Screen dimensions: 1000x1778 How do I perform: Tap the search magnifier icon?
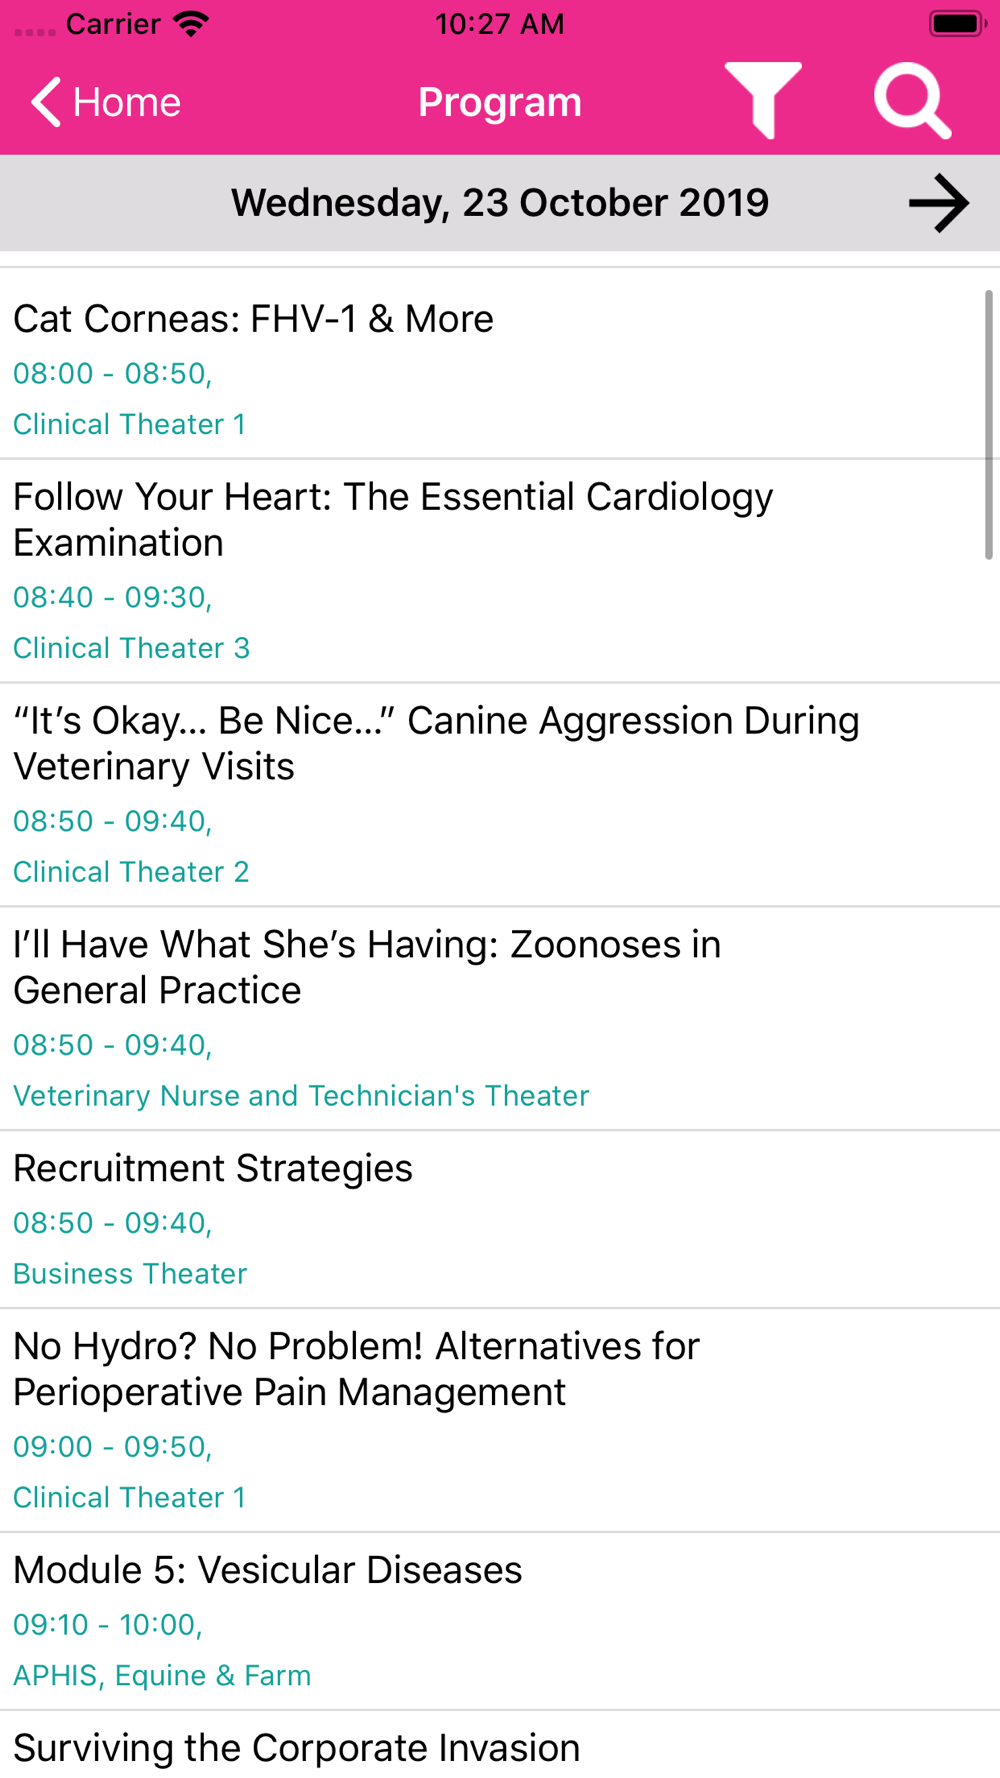(x=912, y=100)
